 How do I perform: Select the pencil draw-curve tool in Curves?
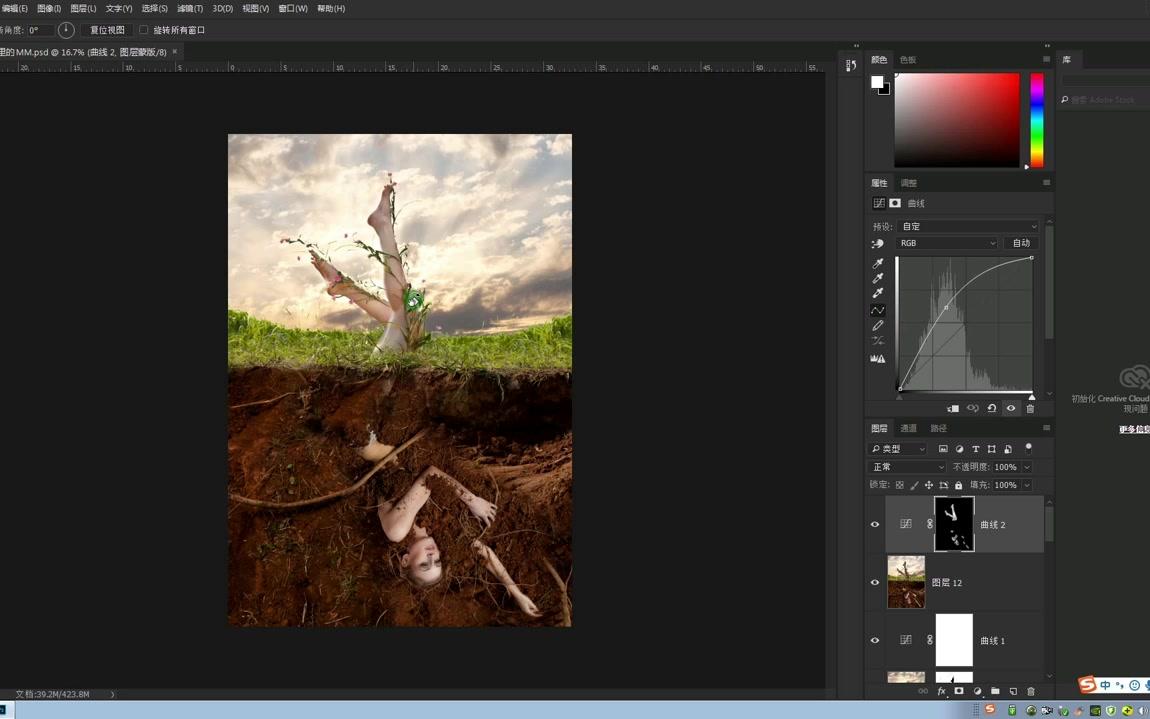pos(878,326)
